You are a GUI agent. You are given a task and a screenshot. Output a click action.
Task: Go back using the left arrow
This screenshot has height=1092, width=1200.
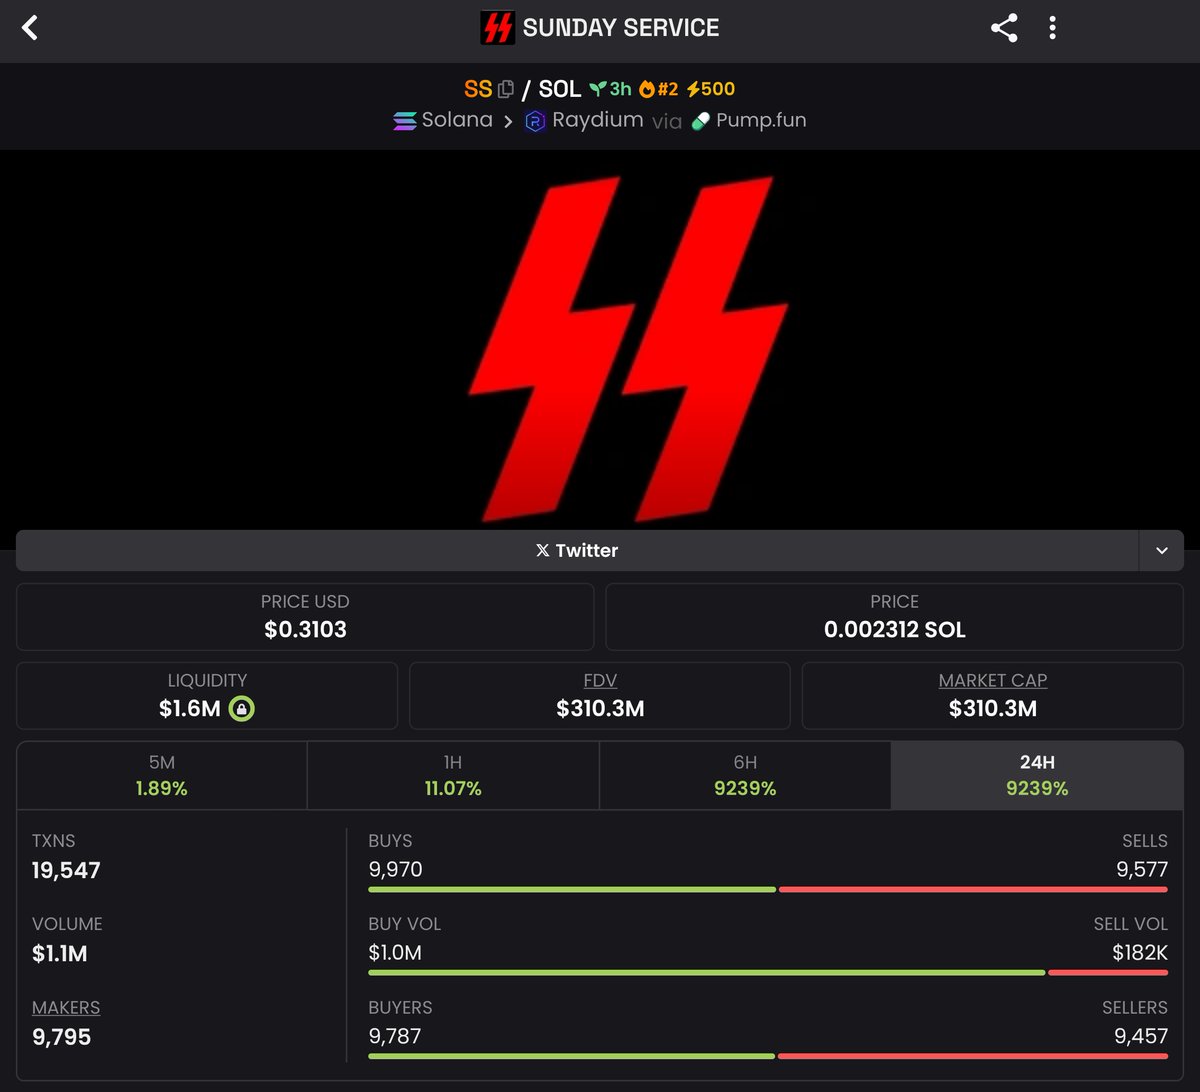tap(30, 28)
